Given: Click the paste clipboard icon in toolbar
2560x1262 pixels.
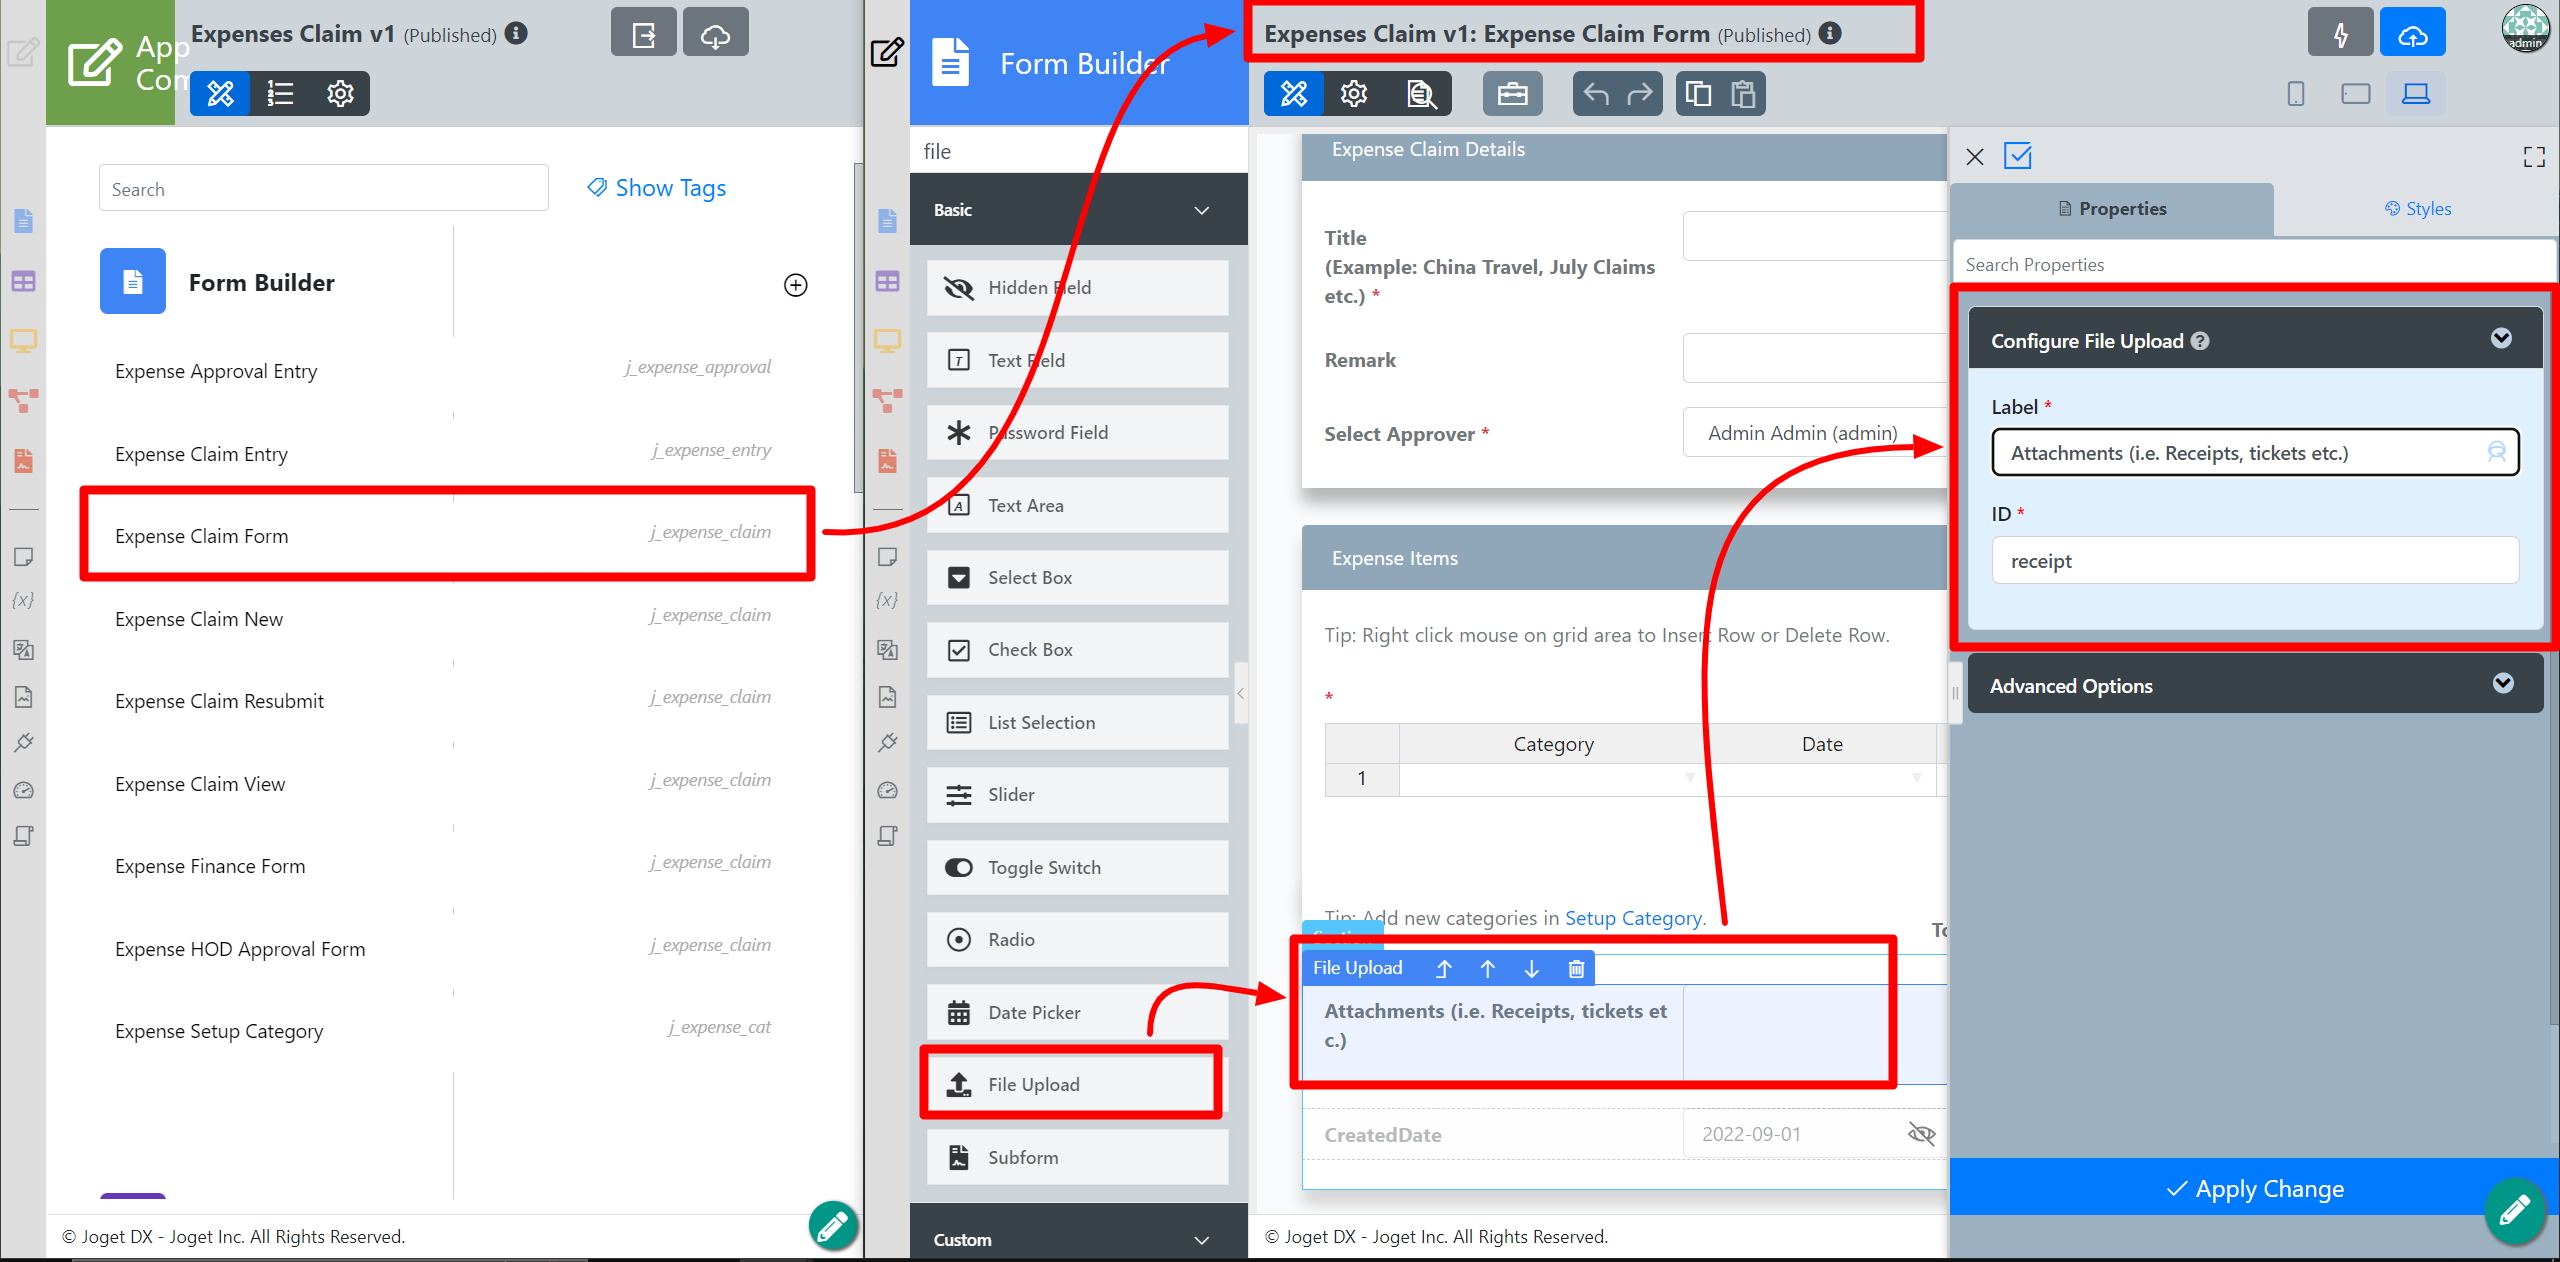Looking at the screenshot, I should [x=1743, y=94].
